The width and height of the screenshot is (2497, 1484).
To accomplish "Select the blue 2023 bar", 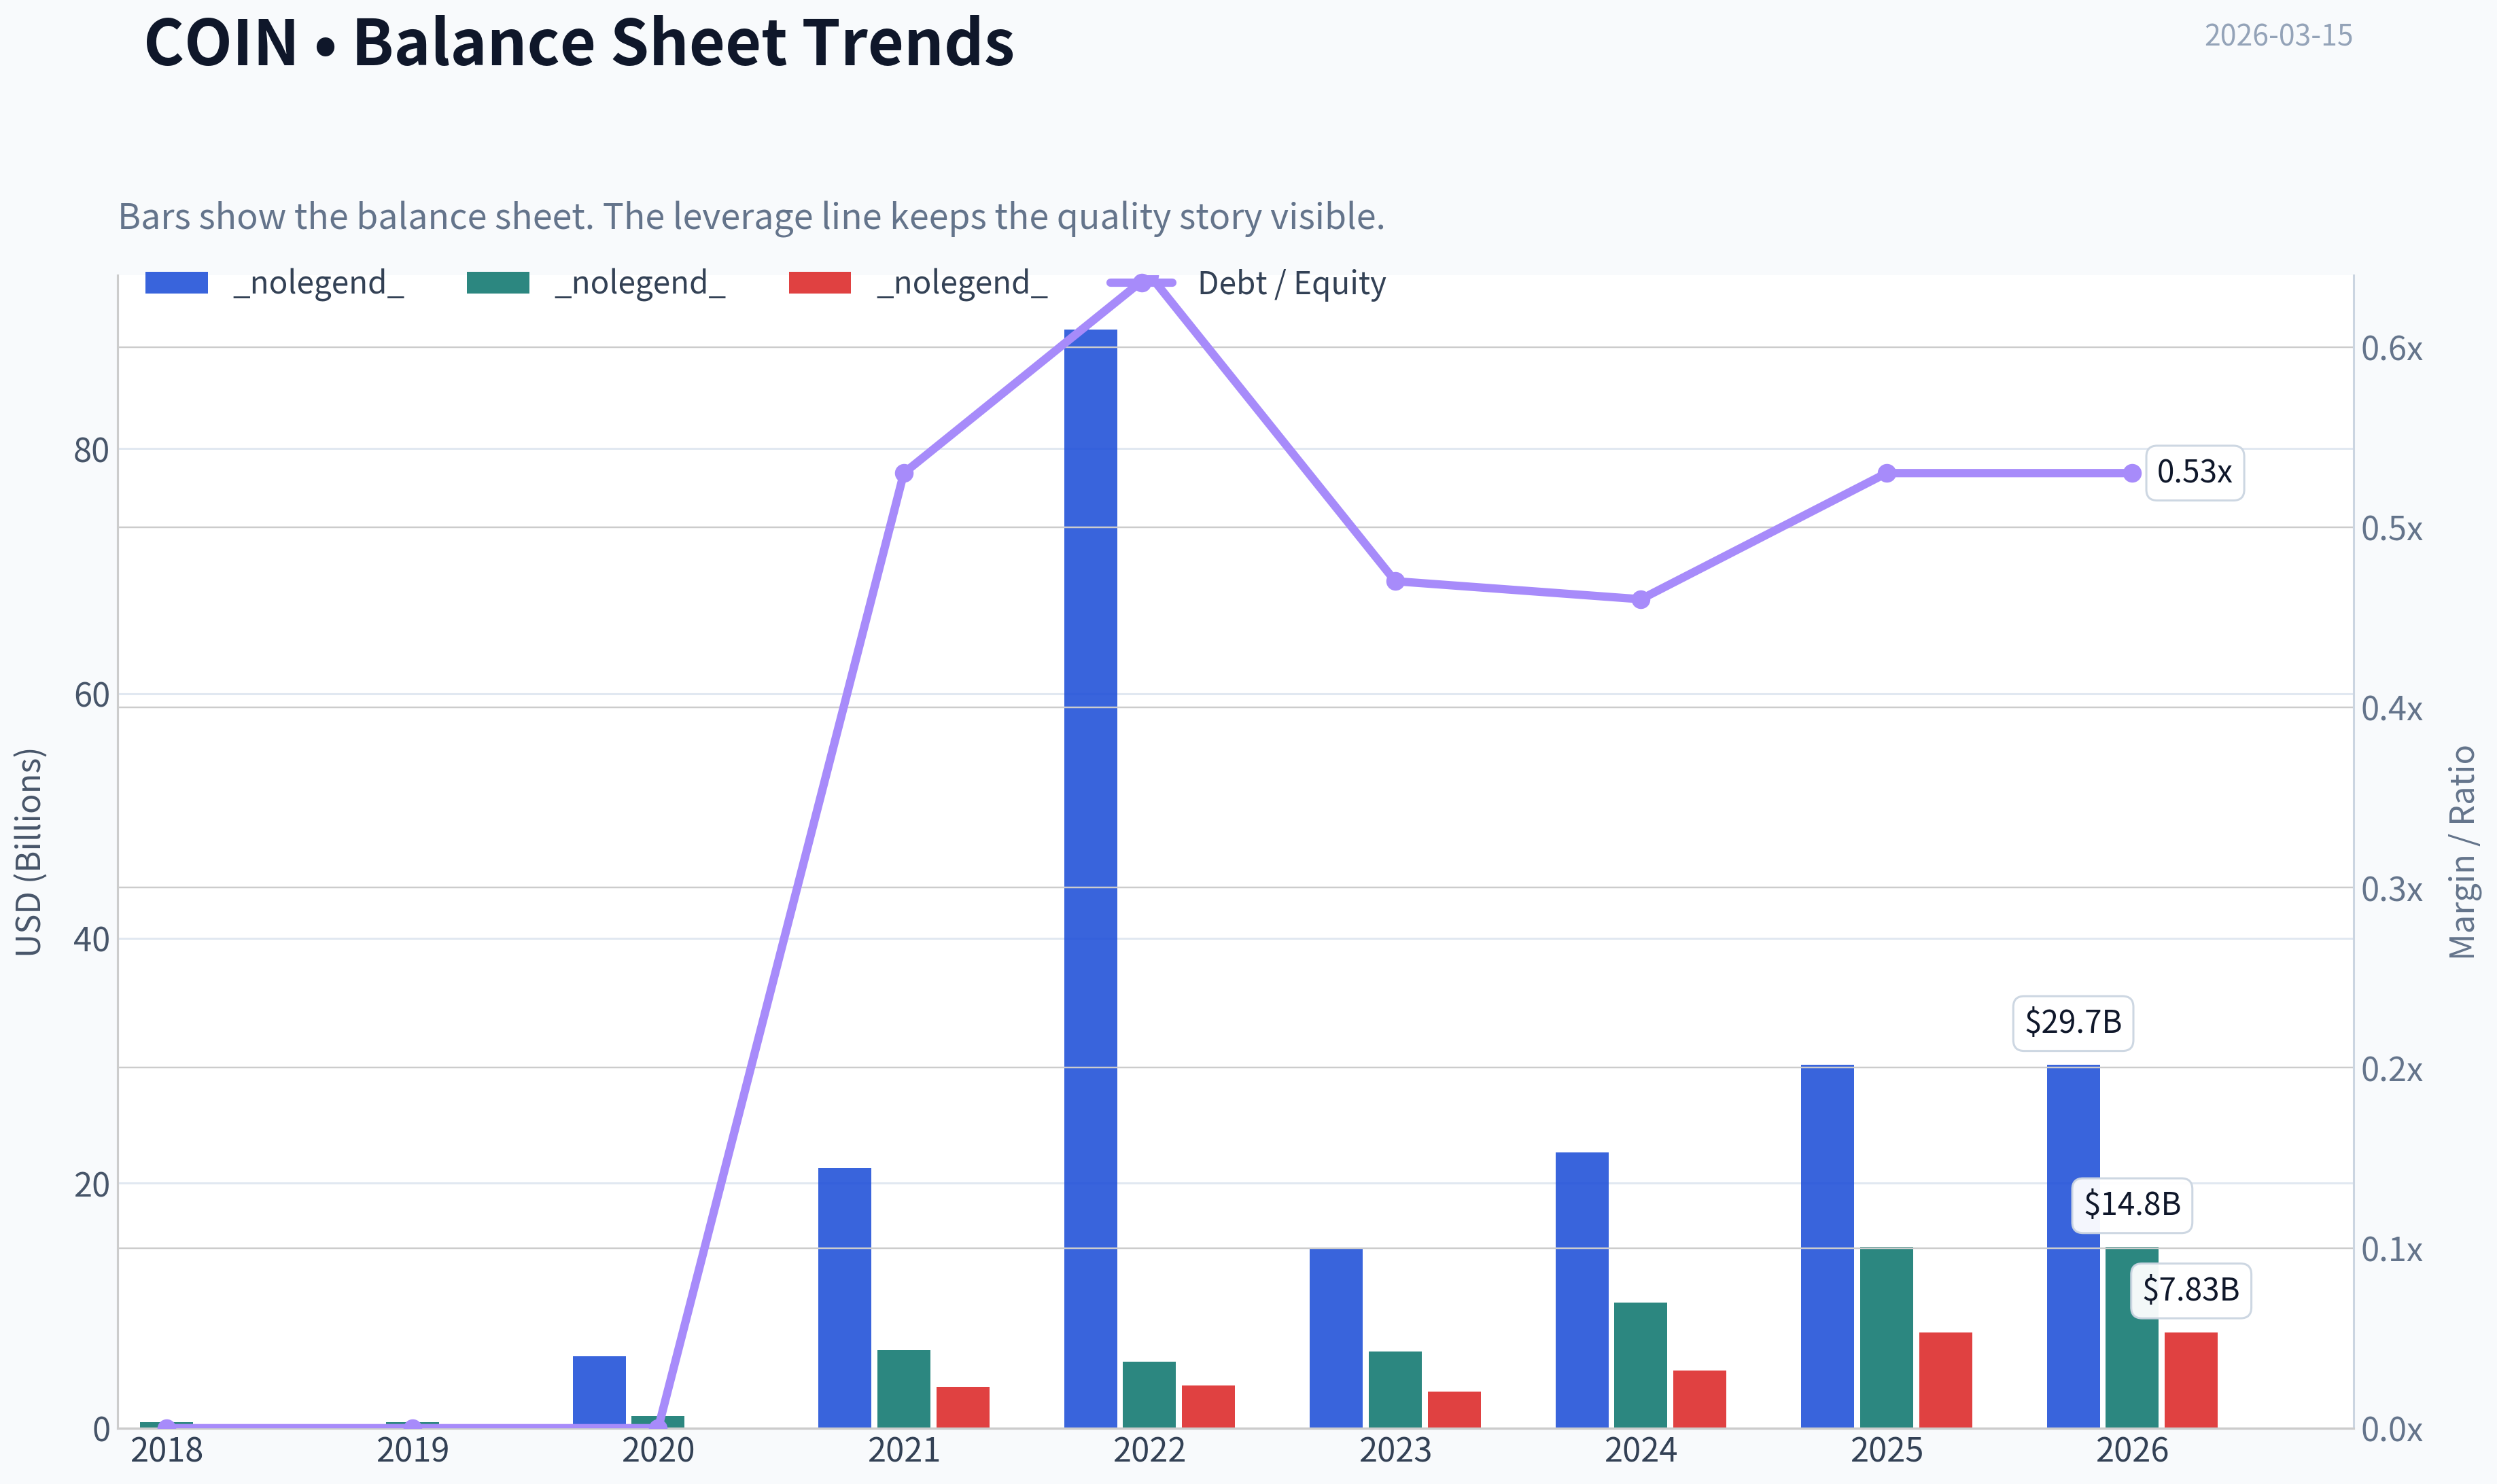I will pyautogui.click(x=1336, y=1338).
